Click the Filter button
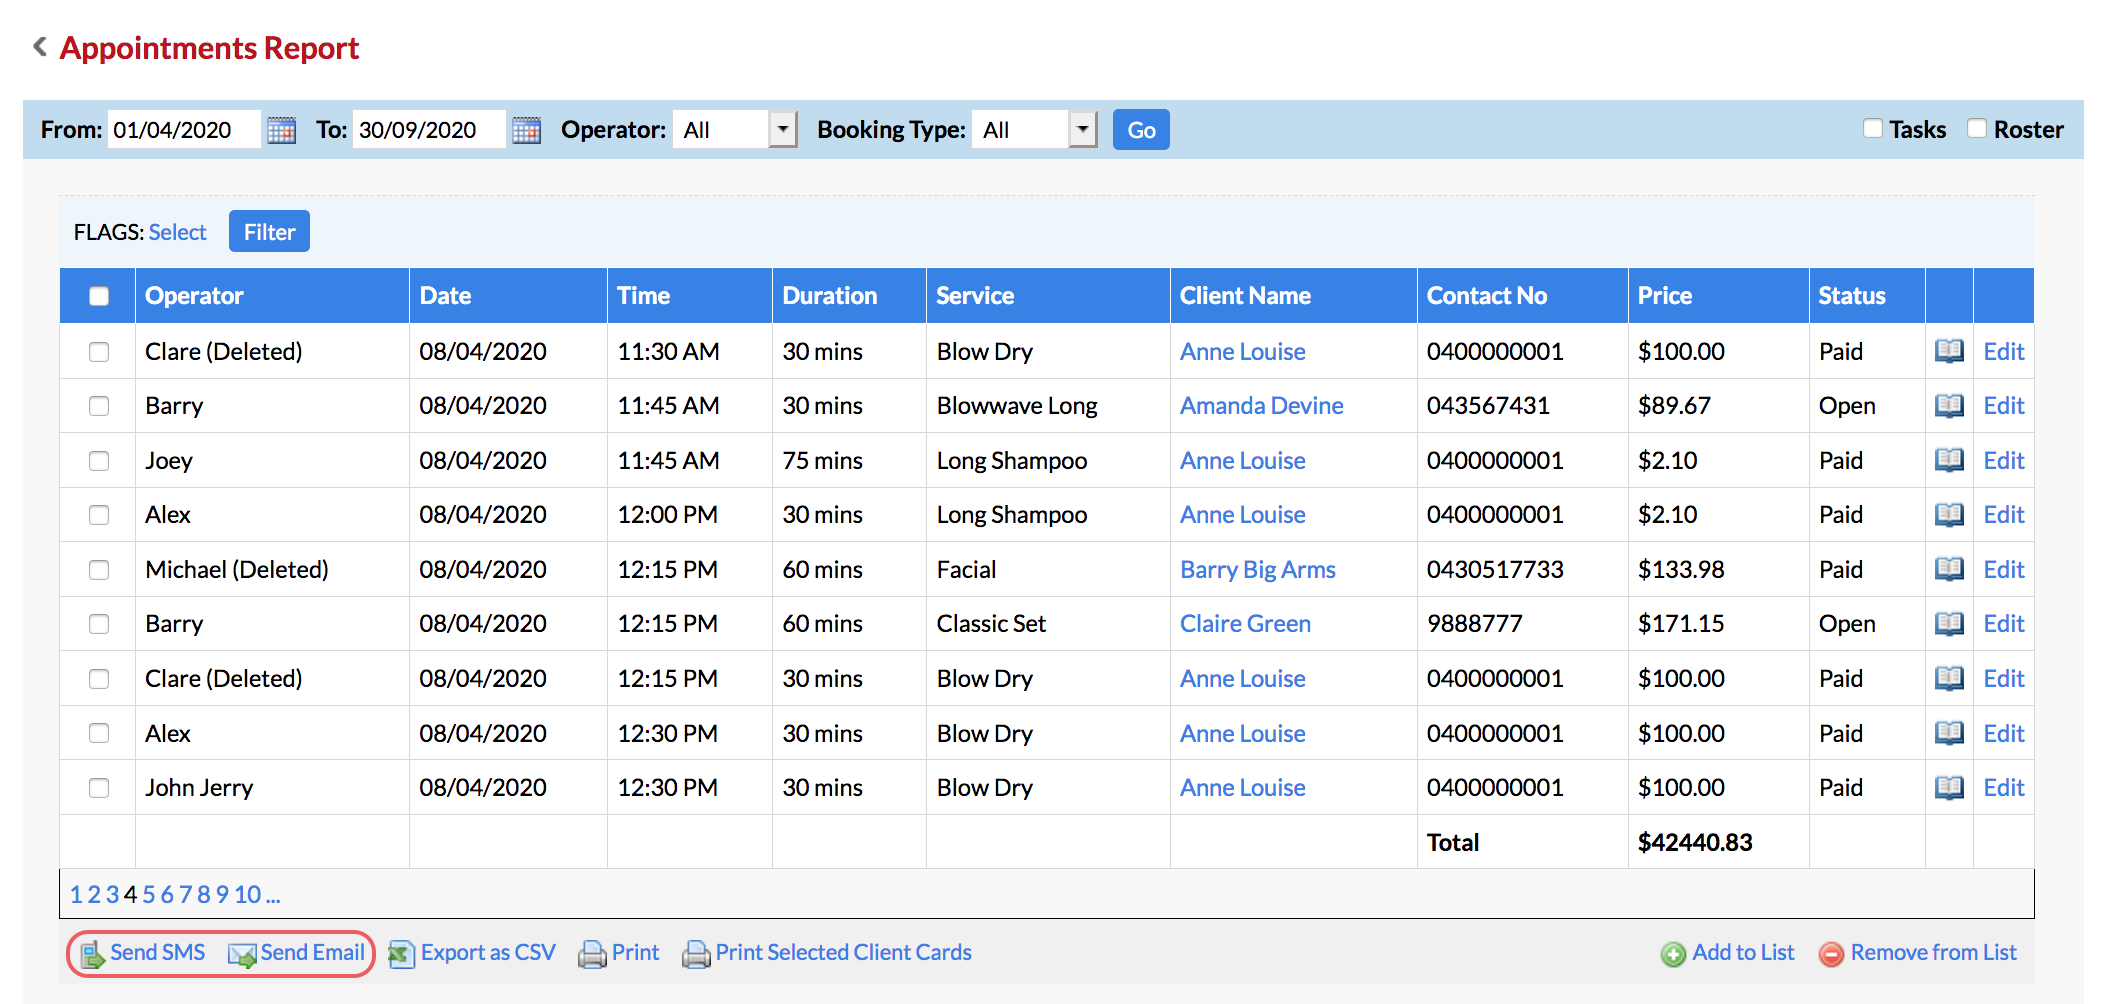The width and height of the screenshot is (2108, 1004). pos(268,231)
